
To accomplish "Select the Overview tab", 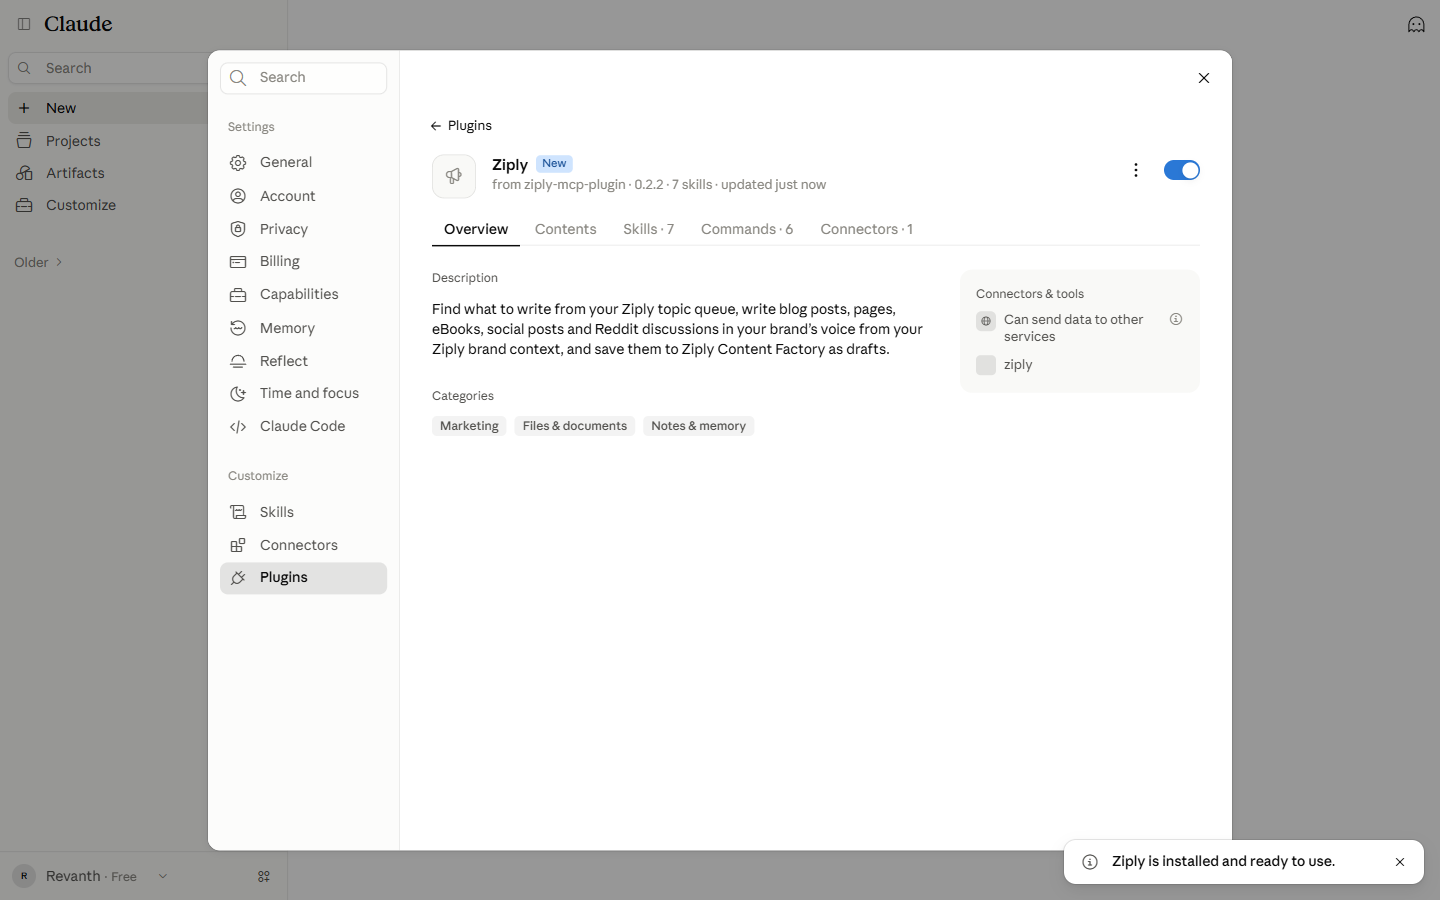I will [476, 229].
